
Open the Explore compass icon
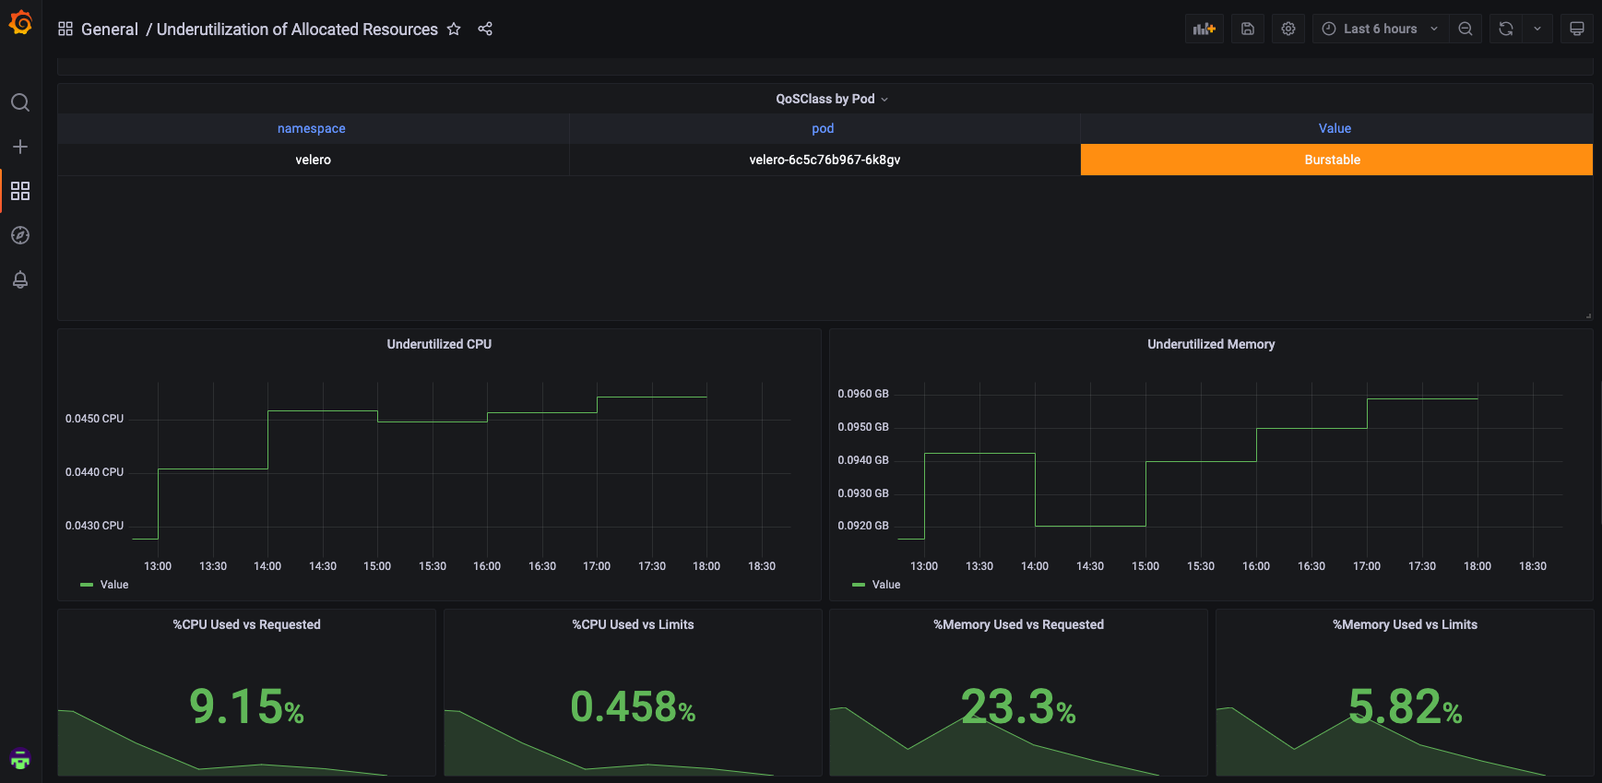pos(20,235)
